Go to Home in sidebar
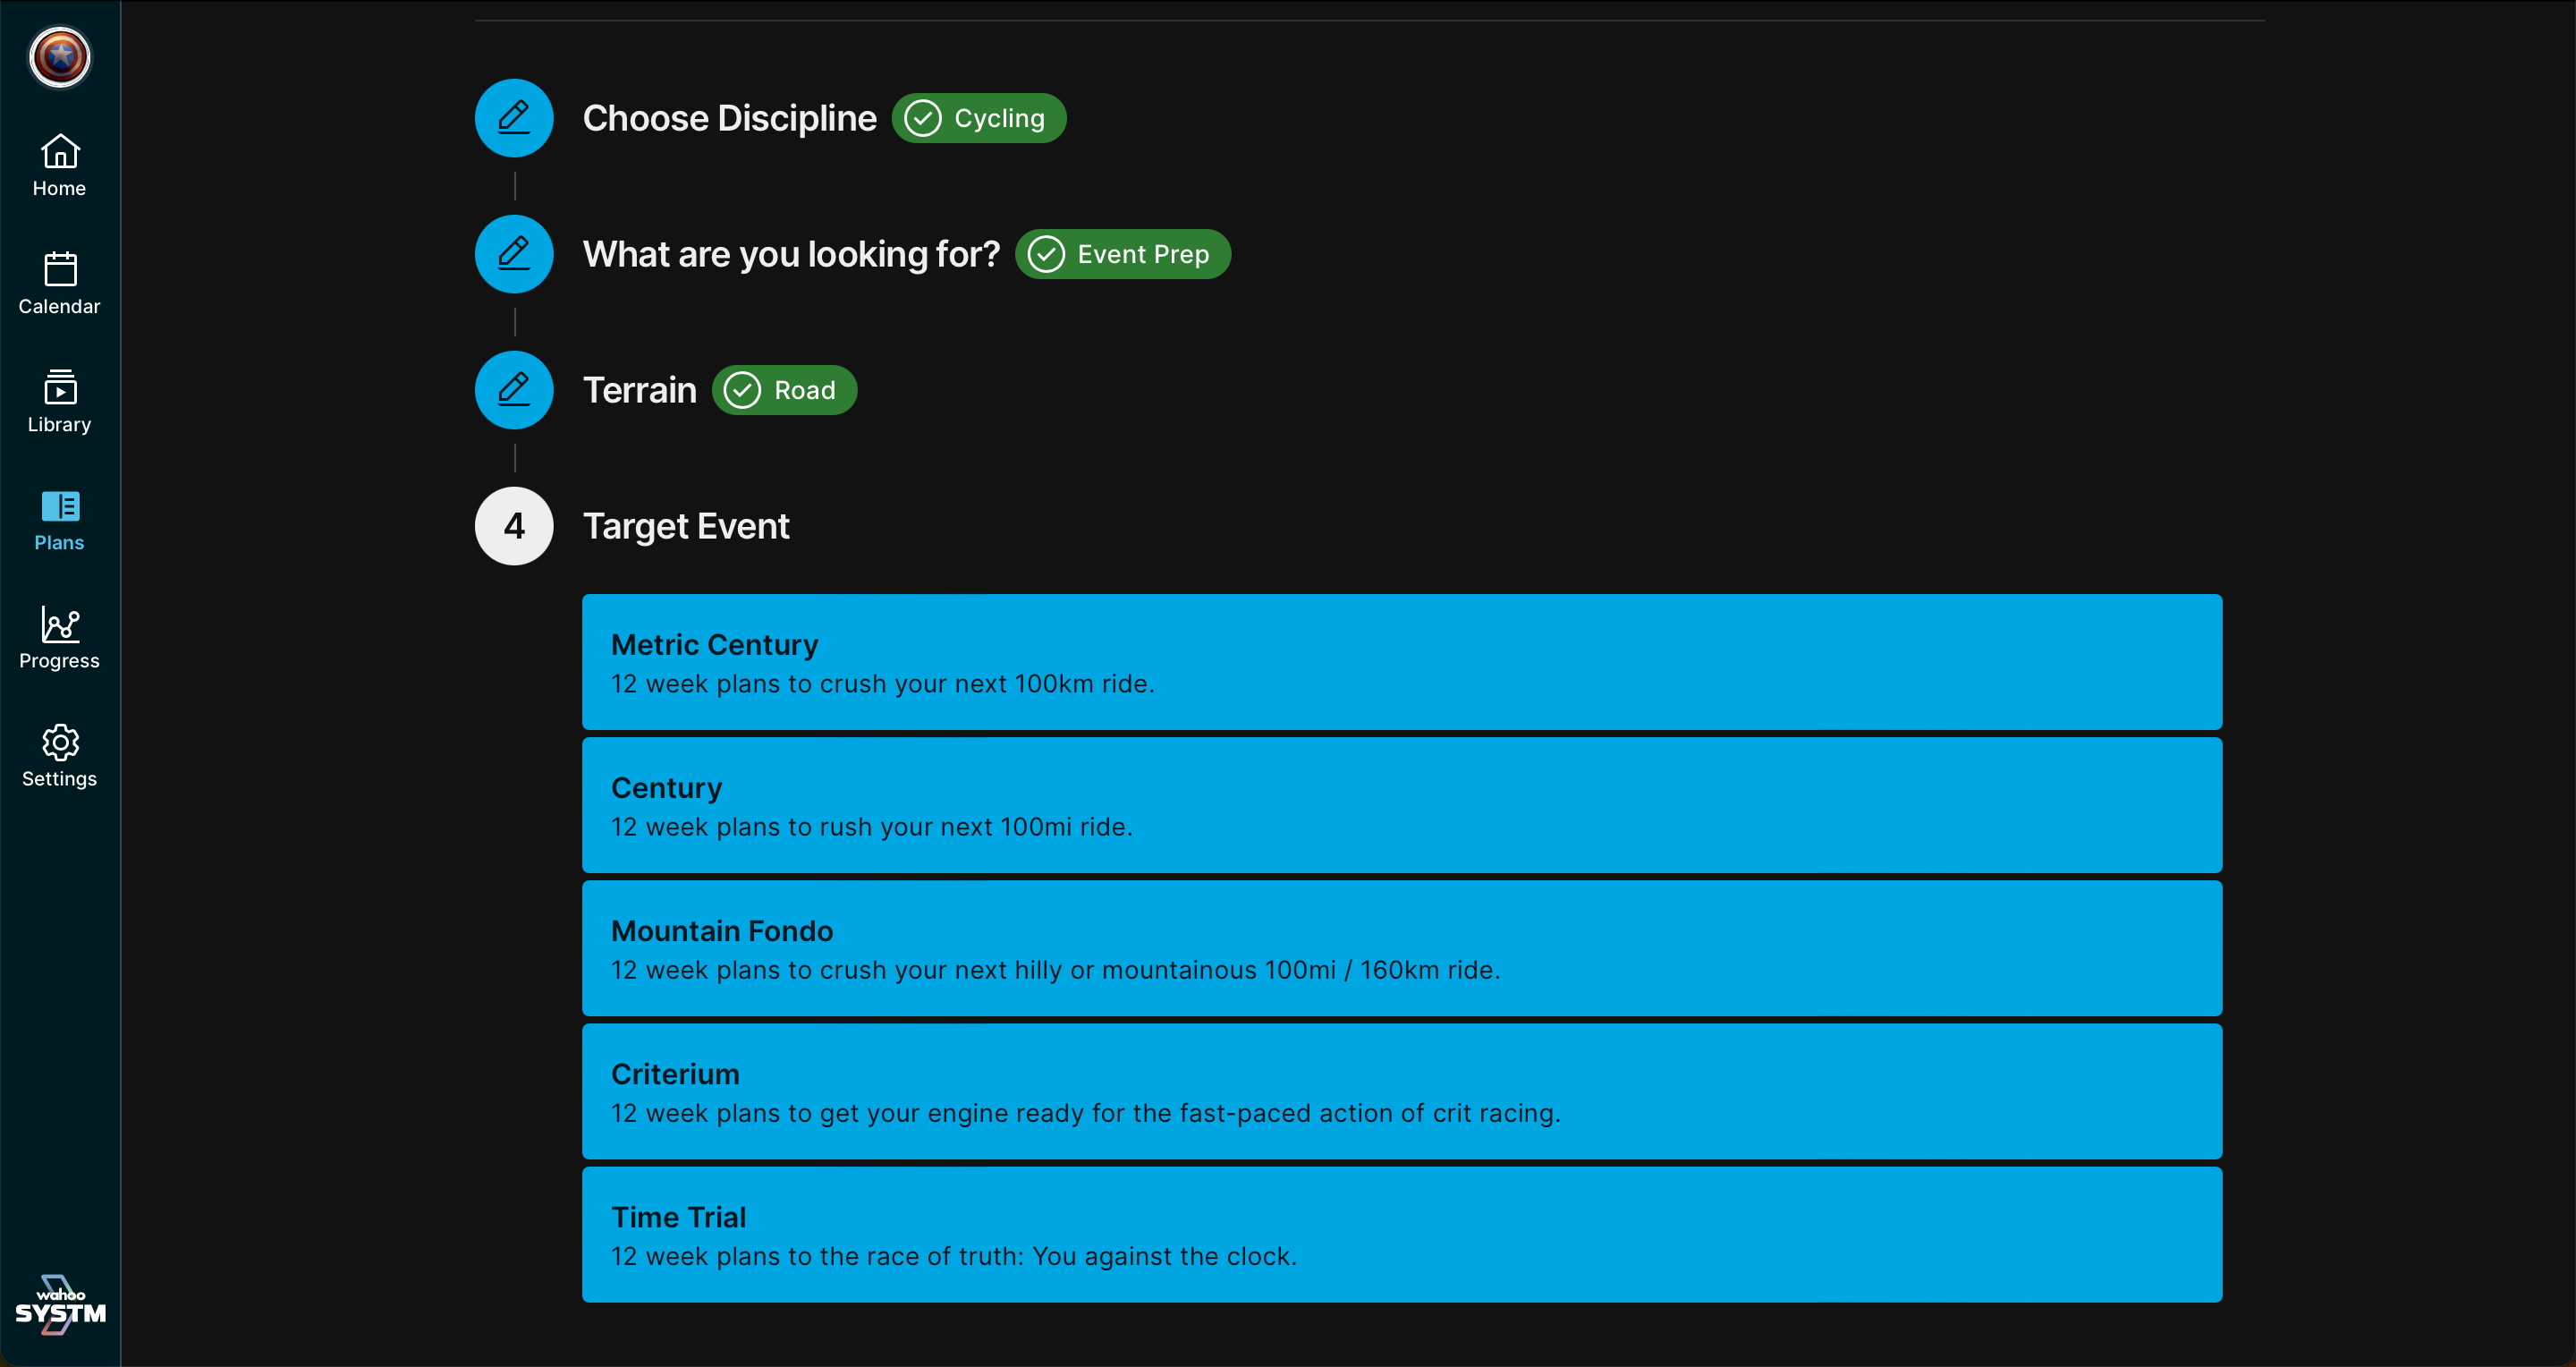 tap(60, 165)
